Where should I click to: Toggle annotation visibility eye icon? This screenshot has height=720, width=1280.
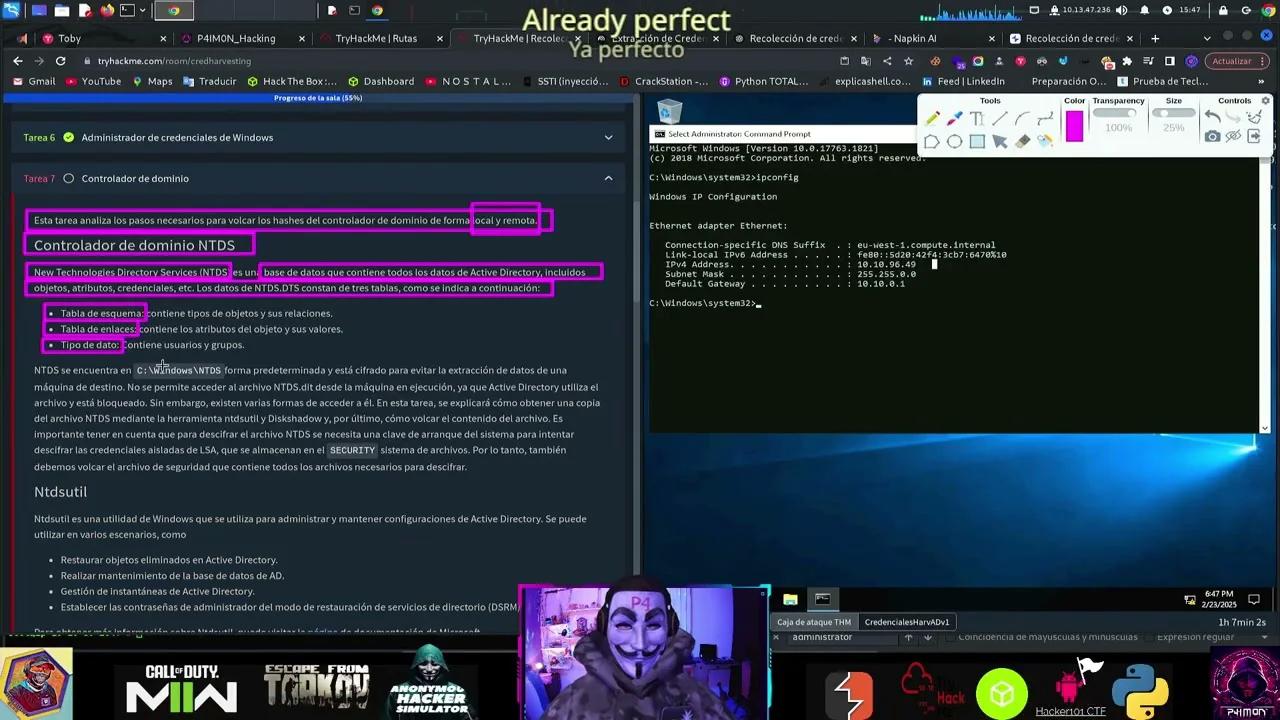pos(1233,137)
